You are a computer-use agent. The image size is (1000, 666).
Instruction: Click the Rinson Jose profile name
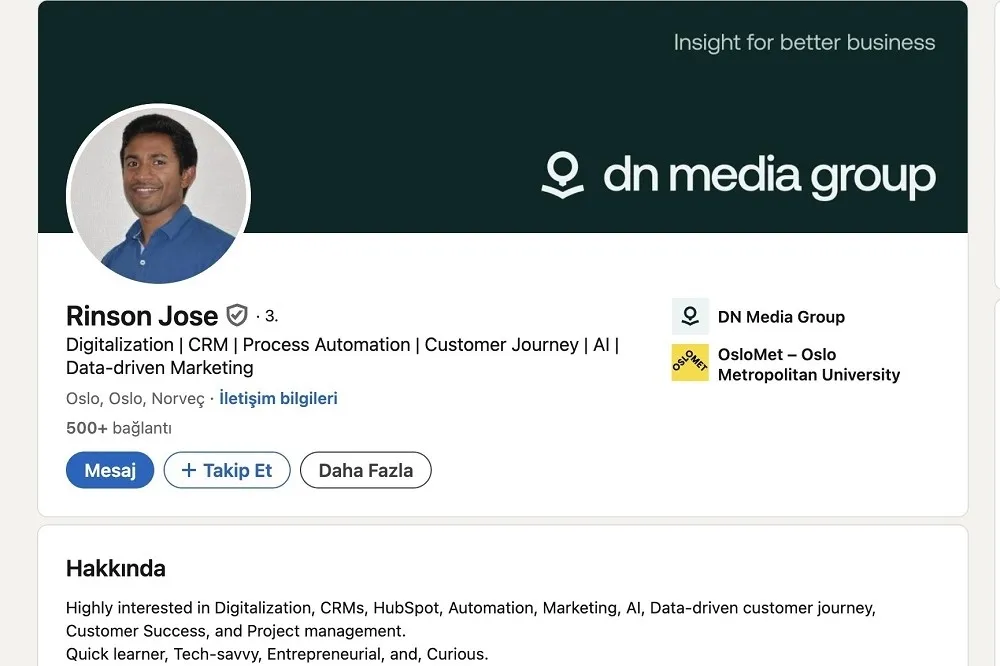142,316
